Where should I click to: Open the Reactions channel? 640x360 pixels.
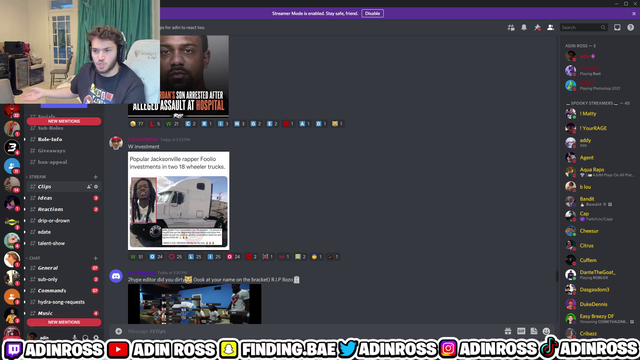[64, 209]
